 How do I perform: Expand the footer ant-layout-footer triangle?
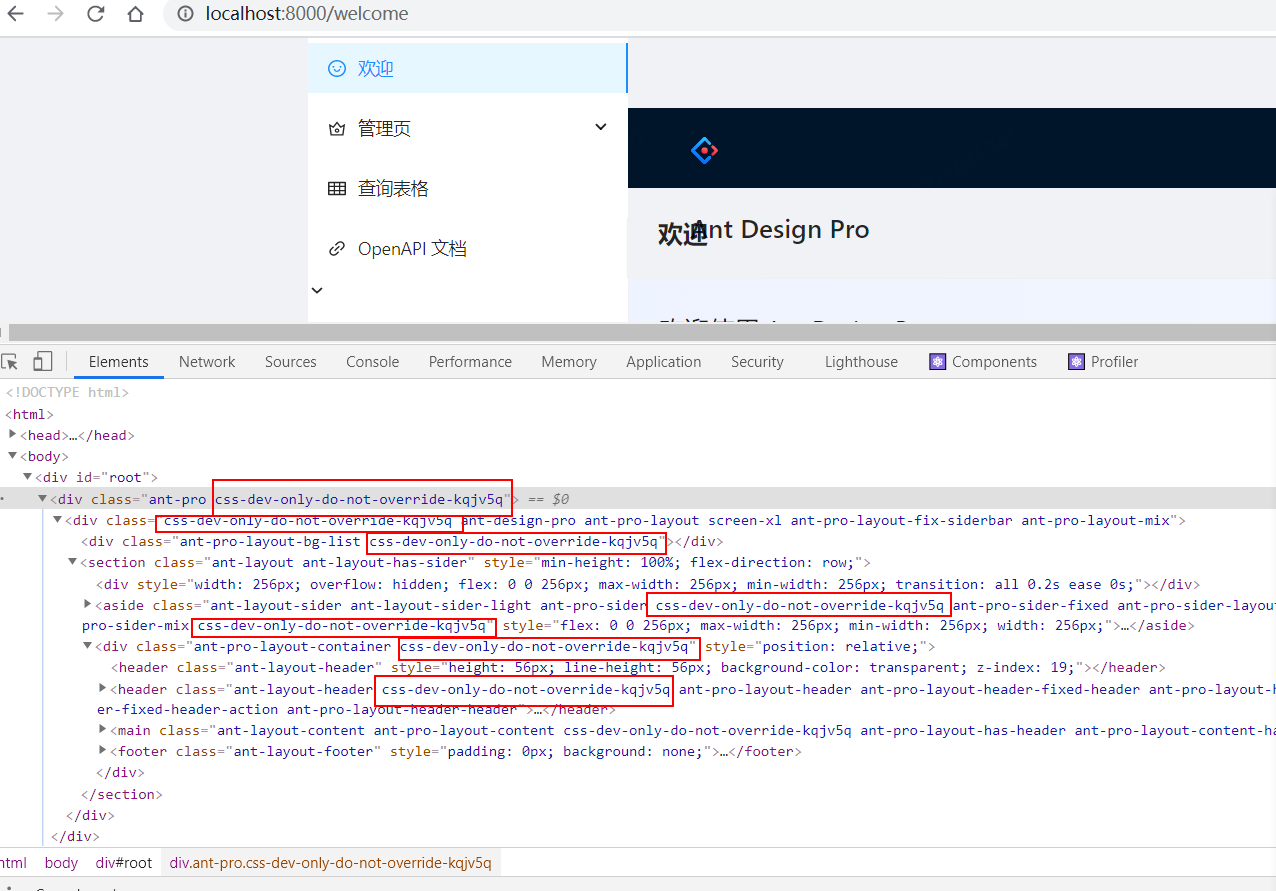pyautogui.click(x=103, y=750)
